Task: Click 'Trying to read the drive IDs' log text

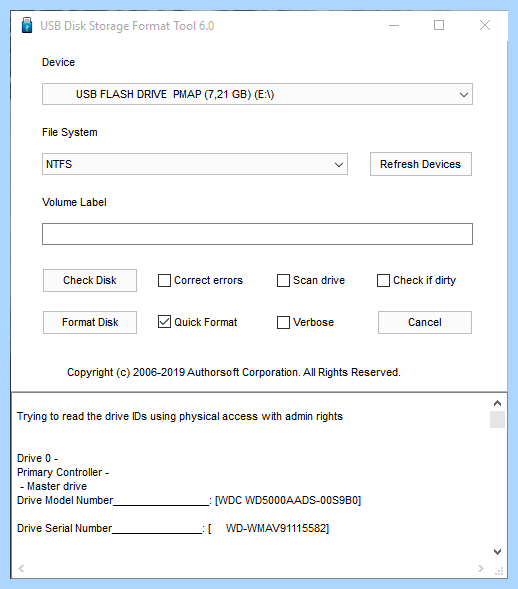Action: click(180, 417)
